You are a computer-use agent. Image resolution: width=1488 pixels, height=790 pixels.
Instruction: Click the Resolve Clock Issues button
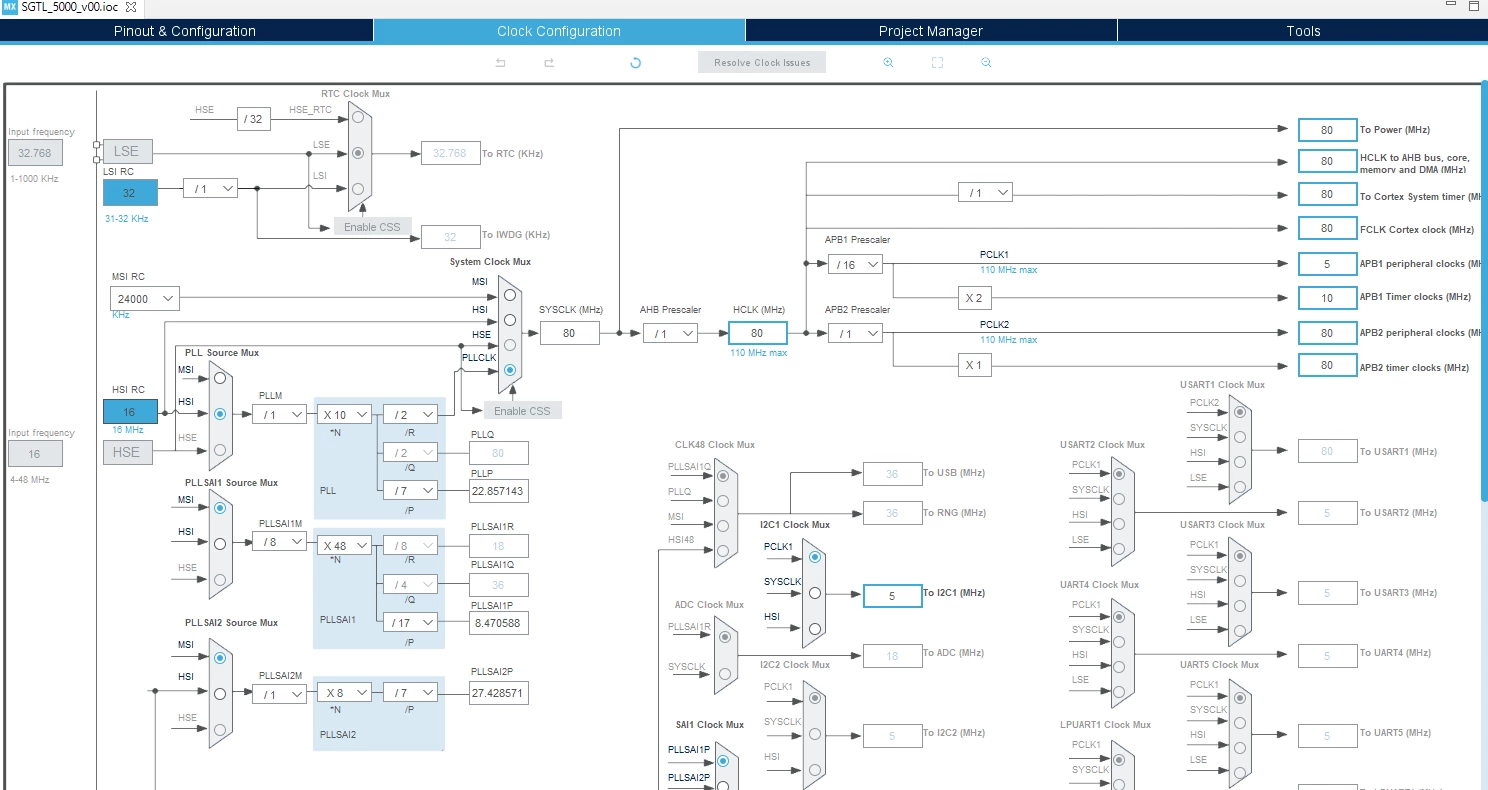click(x=762, y=63)
